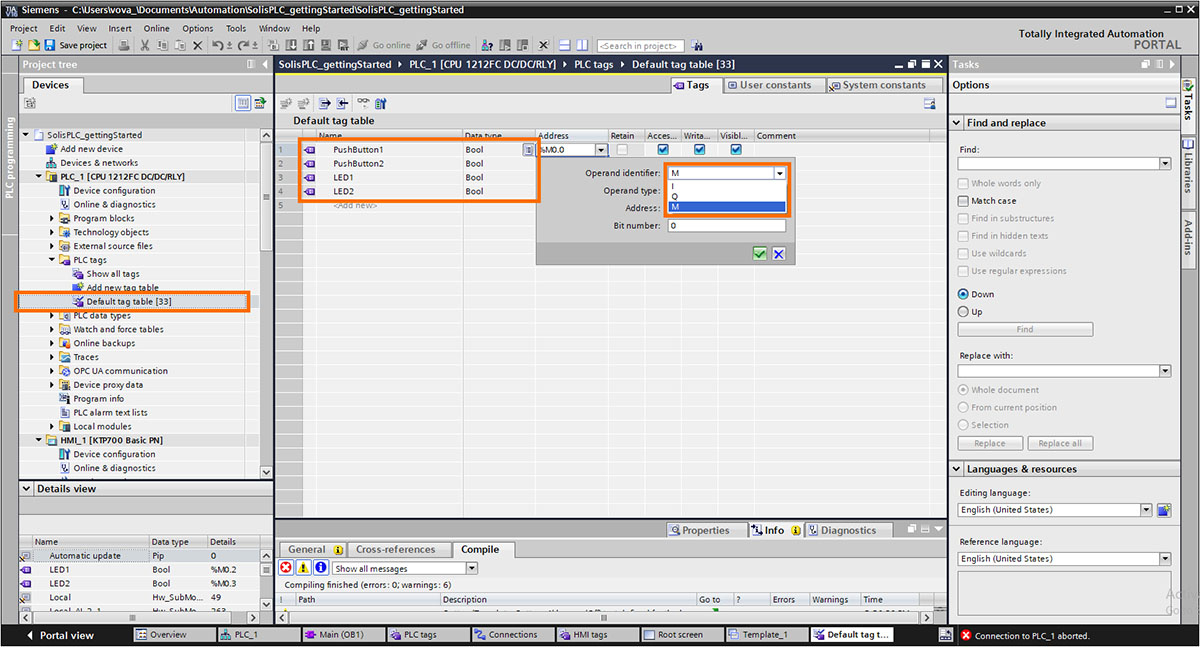
Task: Open the Online menu
Action: tap(156, 28)
